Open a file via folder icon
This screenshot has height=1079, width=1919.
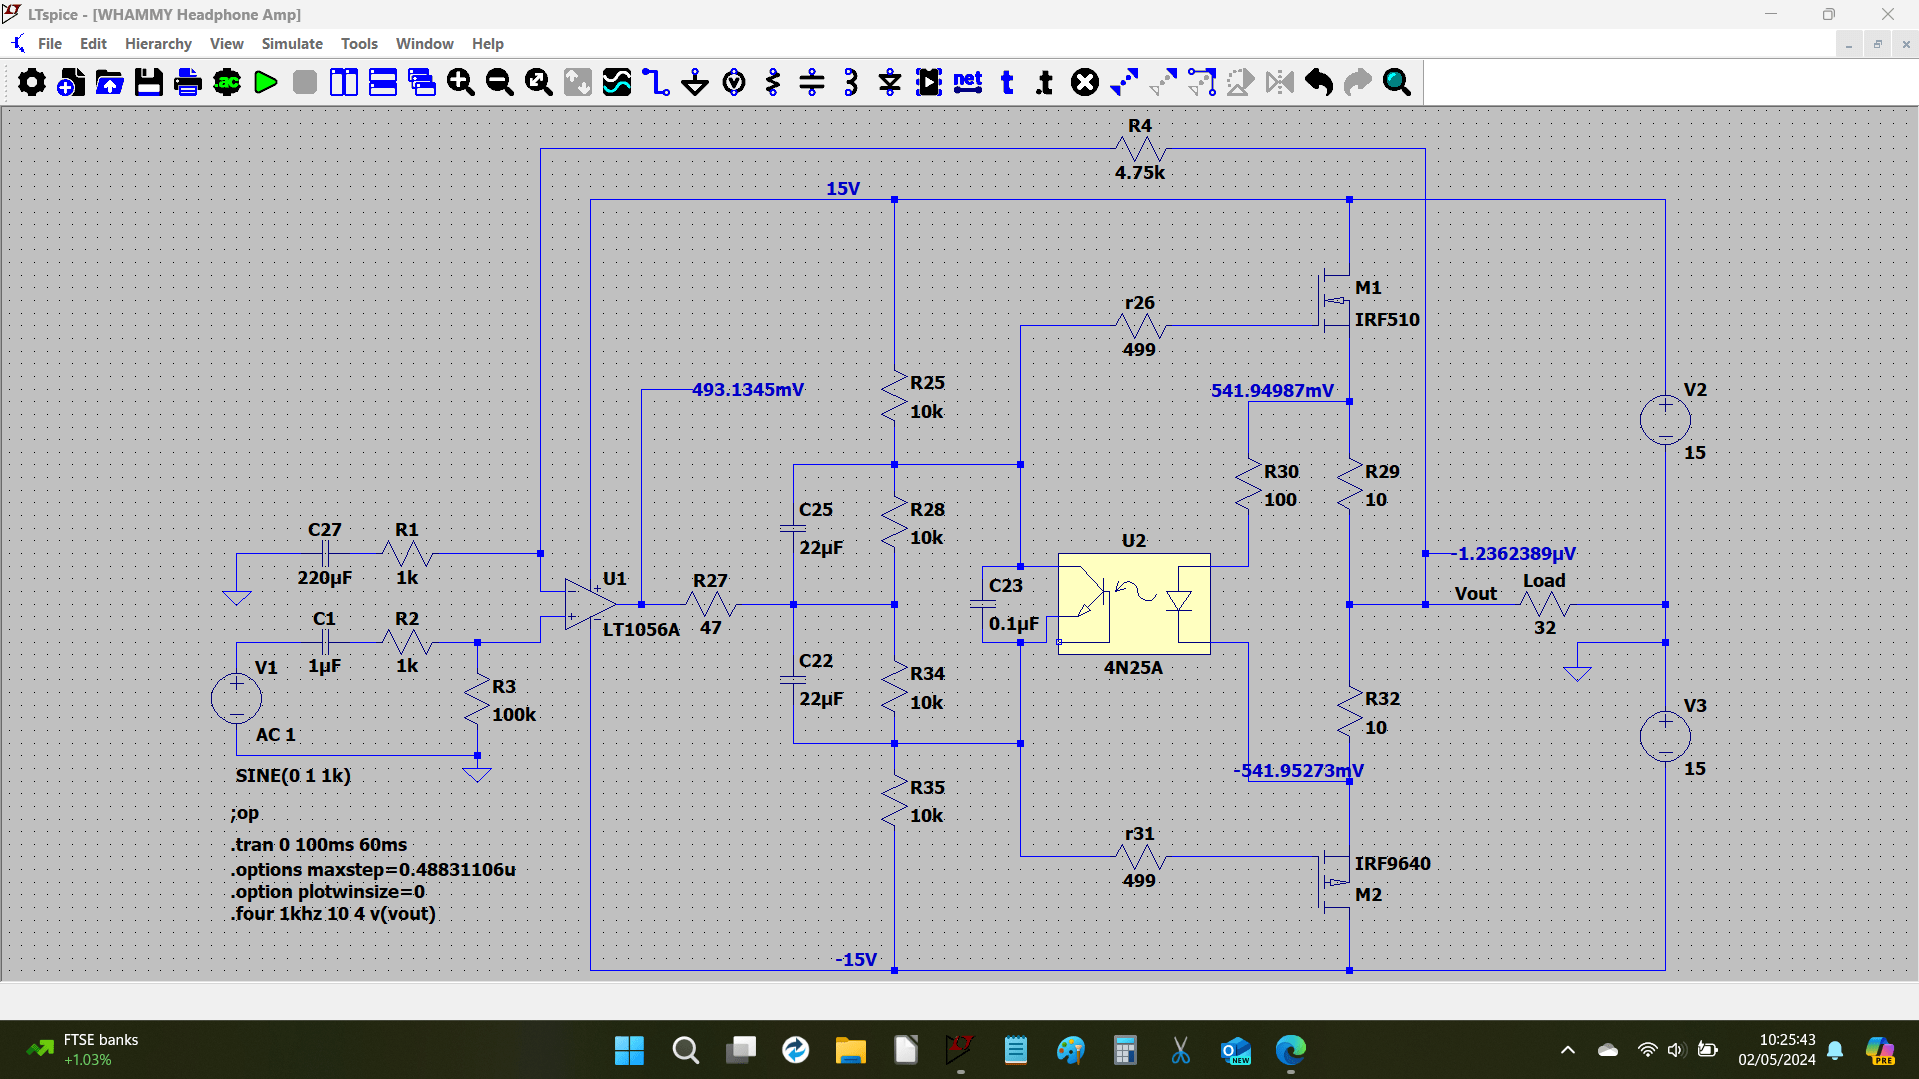(x=110, y=82)
